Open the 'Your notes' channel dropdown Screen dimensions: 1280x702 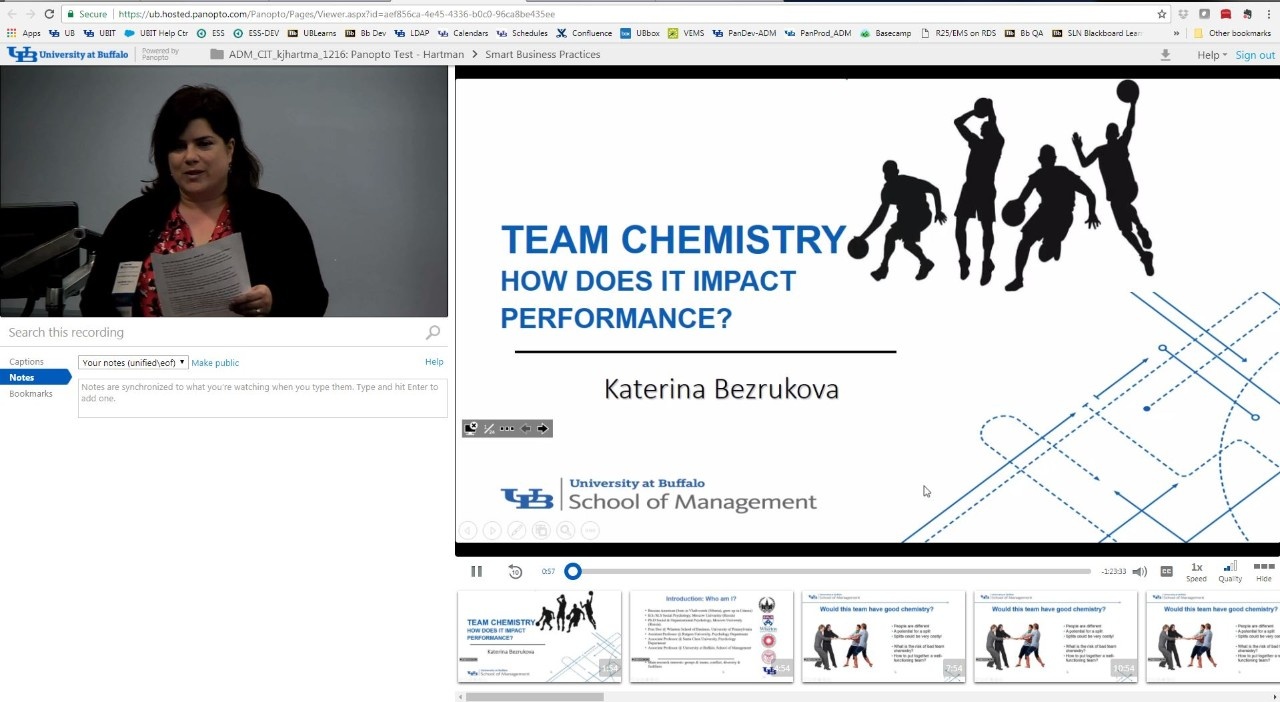(134, 362)
